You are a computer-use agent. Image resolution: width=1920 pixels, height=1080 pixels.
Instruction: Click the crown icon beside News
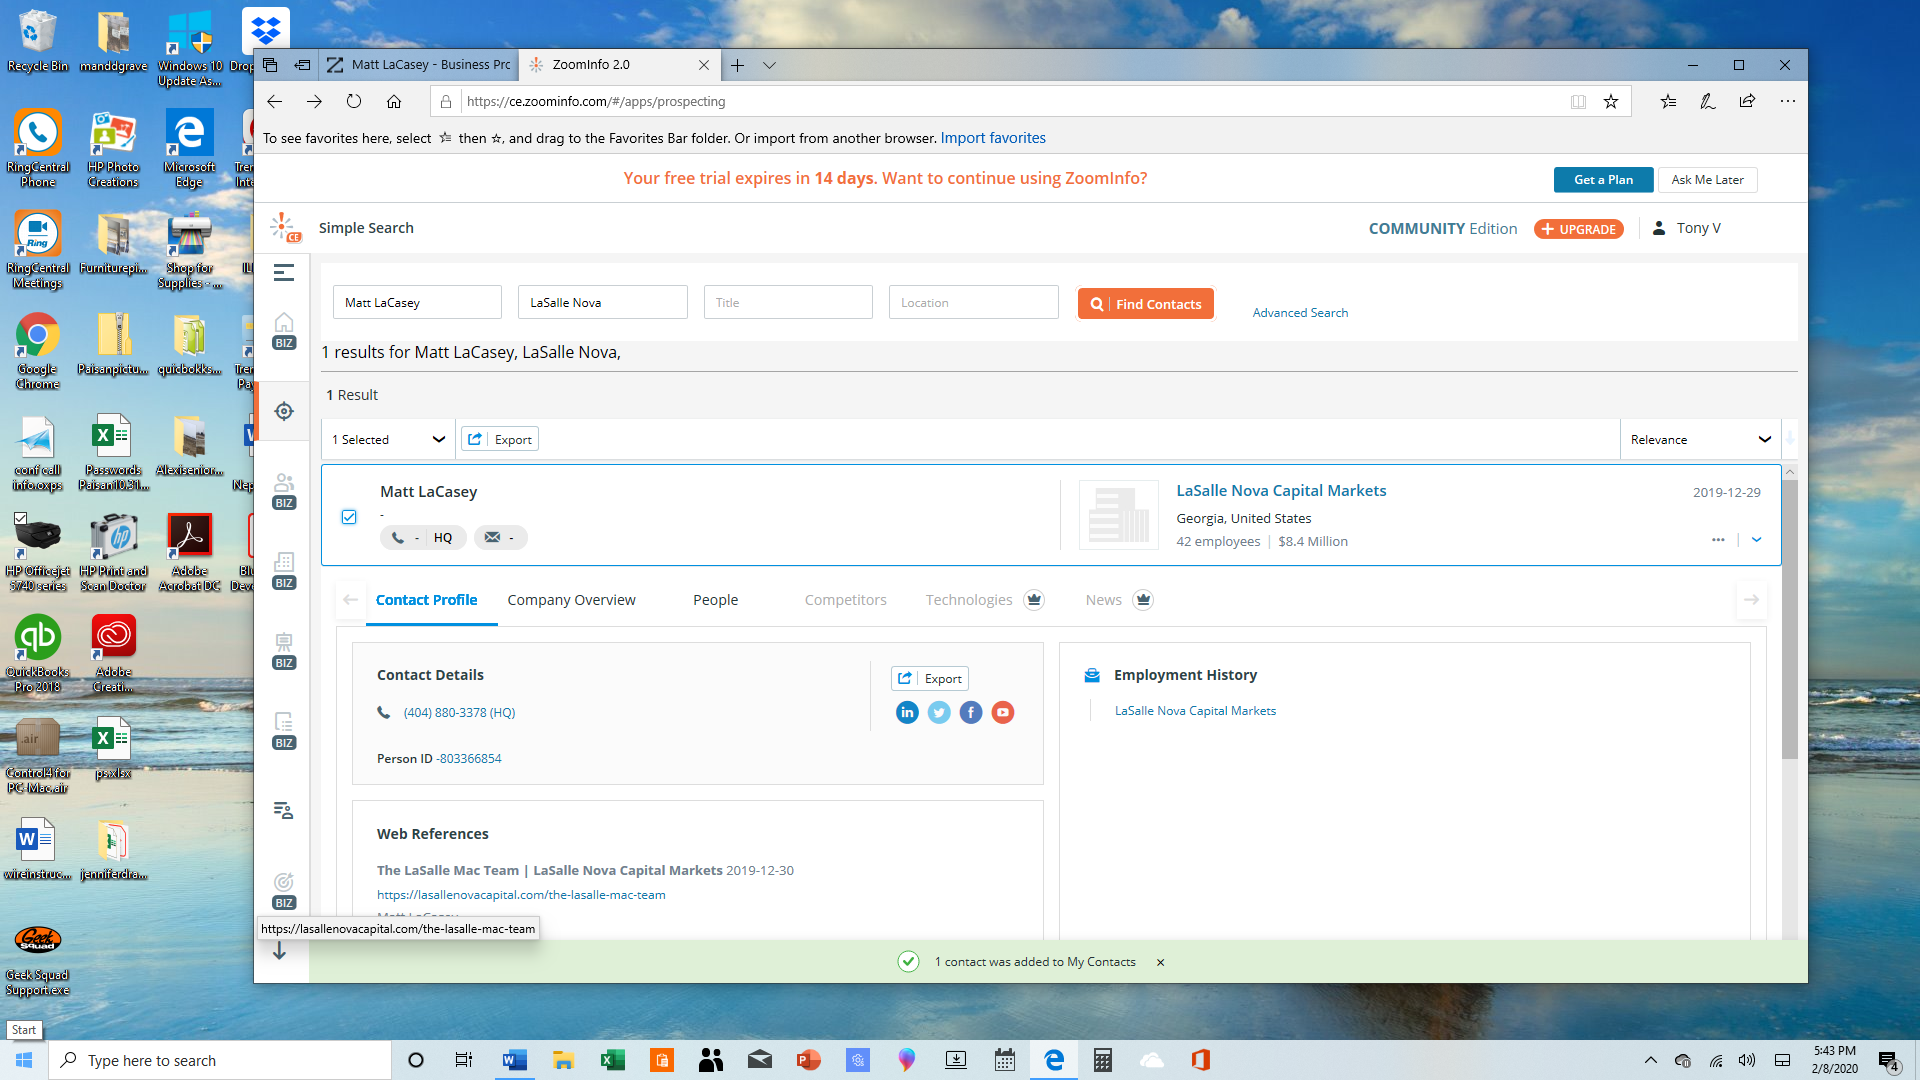coord(1143,600)
